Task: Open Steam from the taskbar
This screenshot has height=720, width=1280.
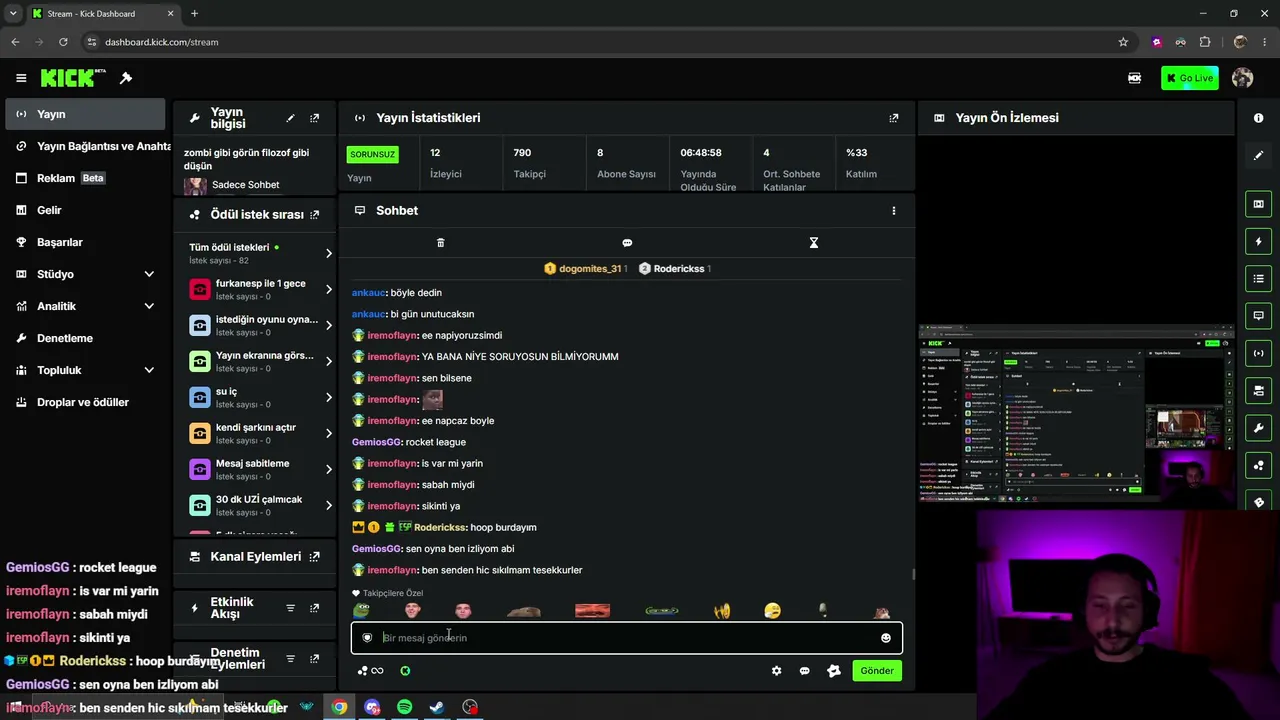Action: pos(437,707)
